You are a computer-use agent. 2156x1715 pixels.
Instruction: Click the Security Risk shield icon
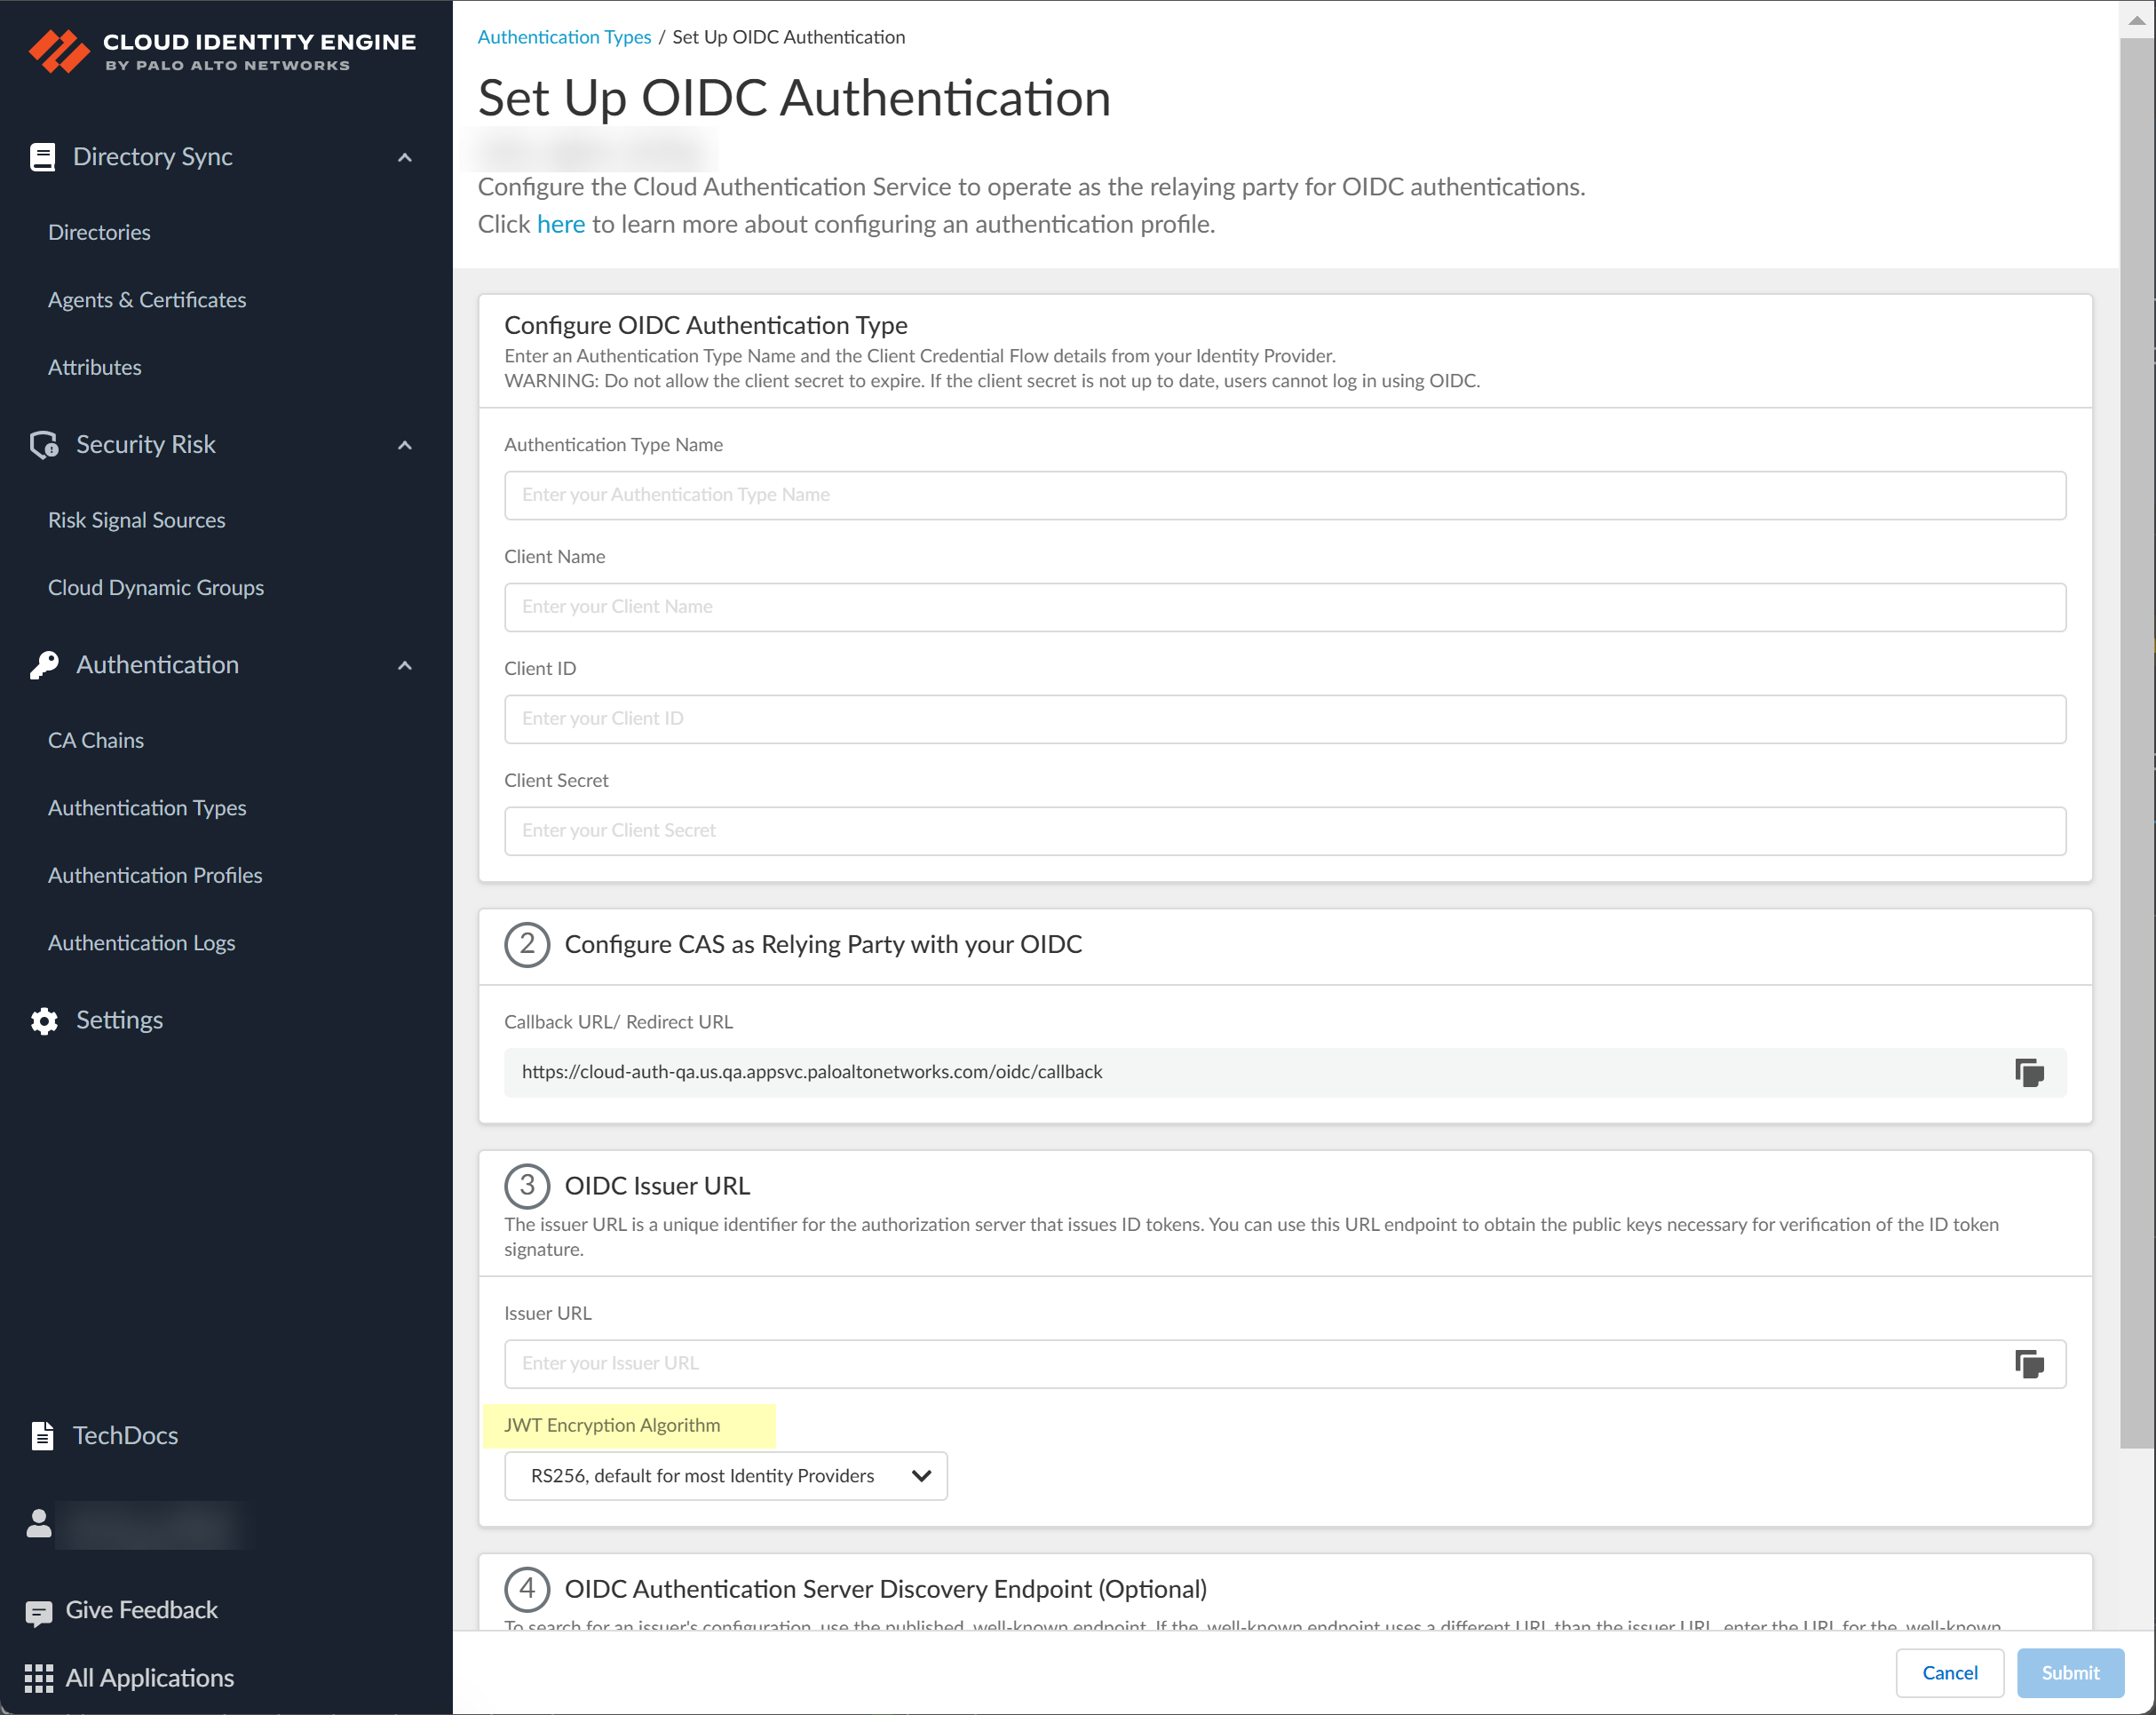[x=44, y=445]
